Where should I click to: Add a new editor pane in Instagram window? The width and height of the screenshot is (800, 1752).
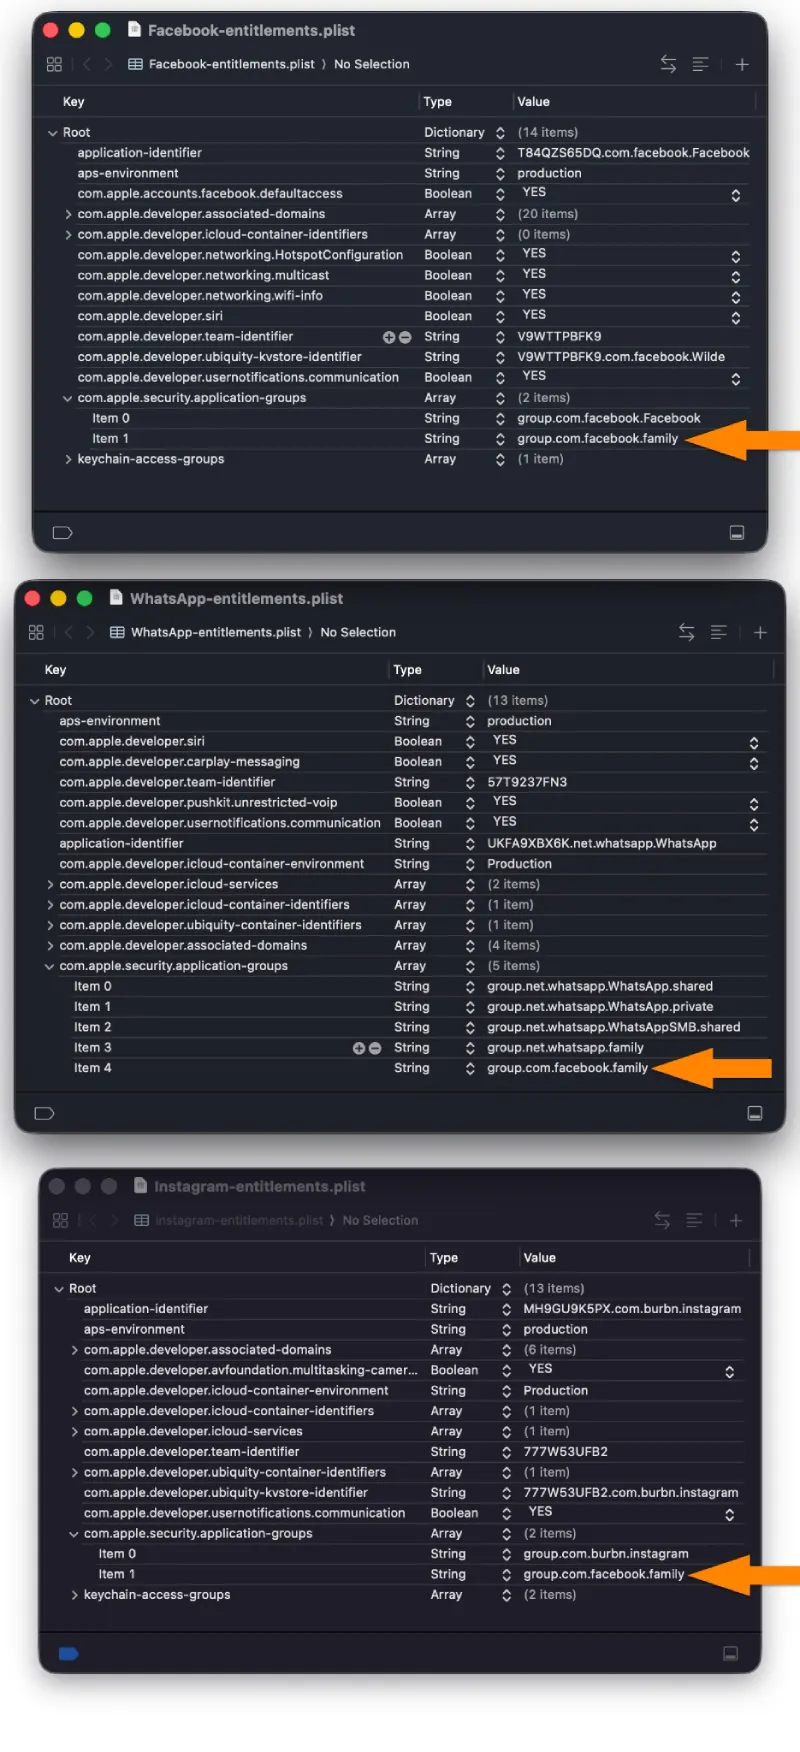click(x=736, y=1220)
